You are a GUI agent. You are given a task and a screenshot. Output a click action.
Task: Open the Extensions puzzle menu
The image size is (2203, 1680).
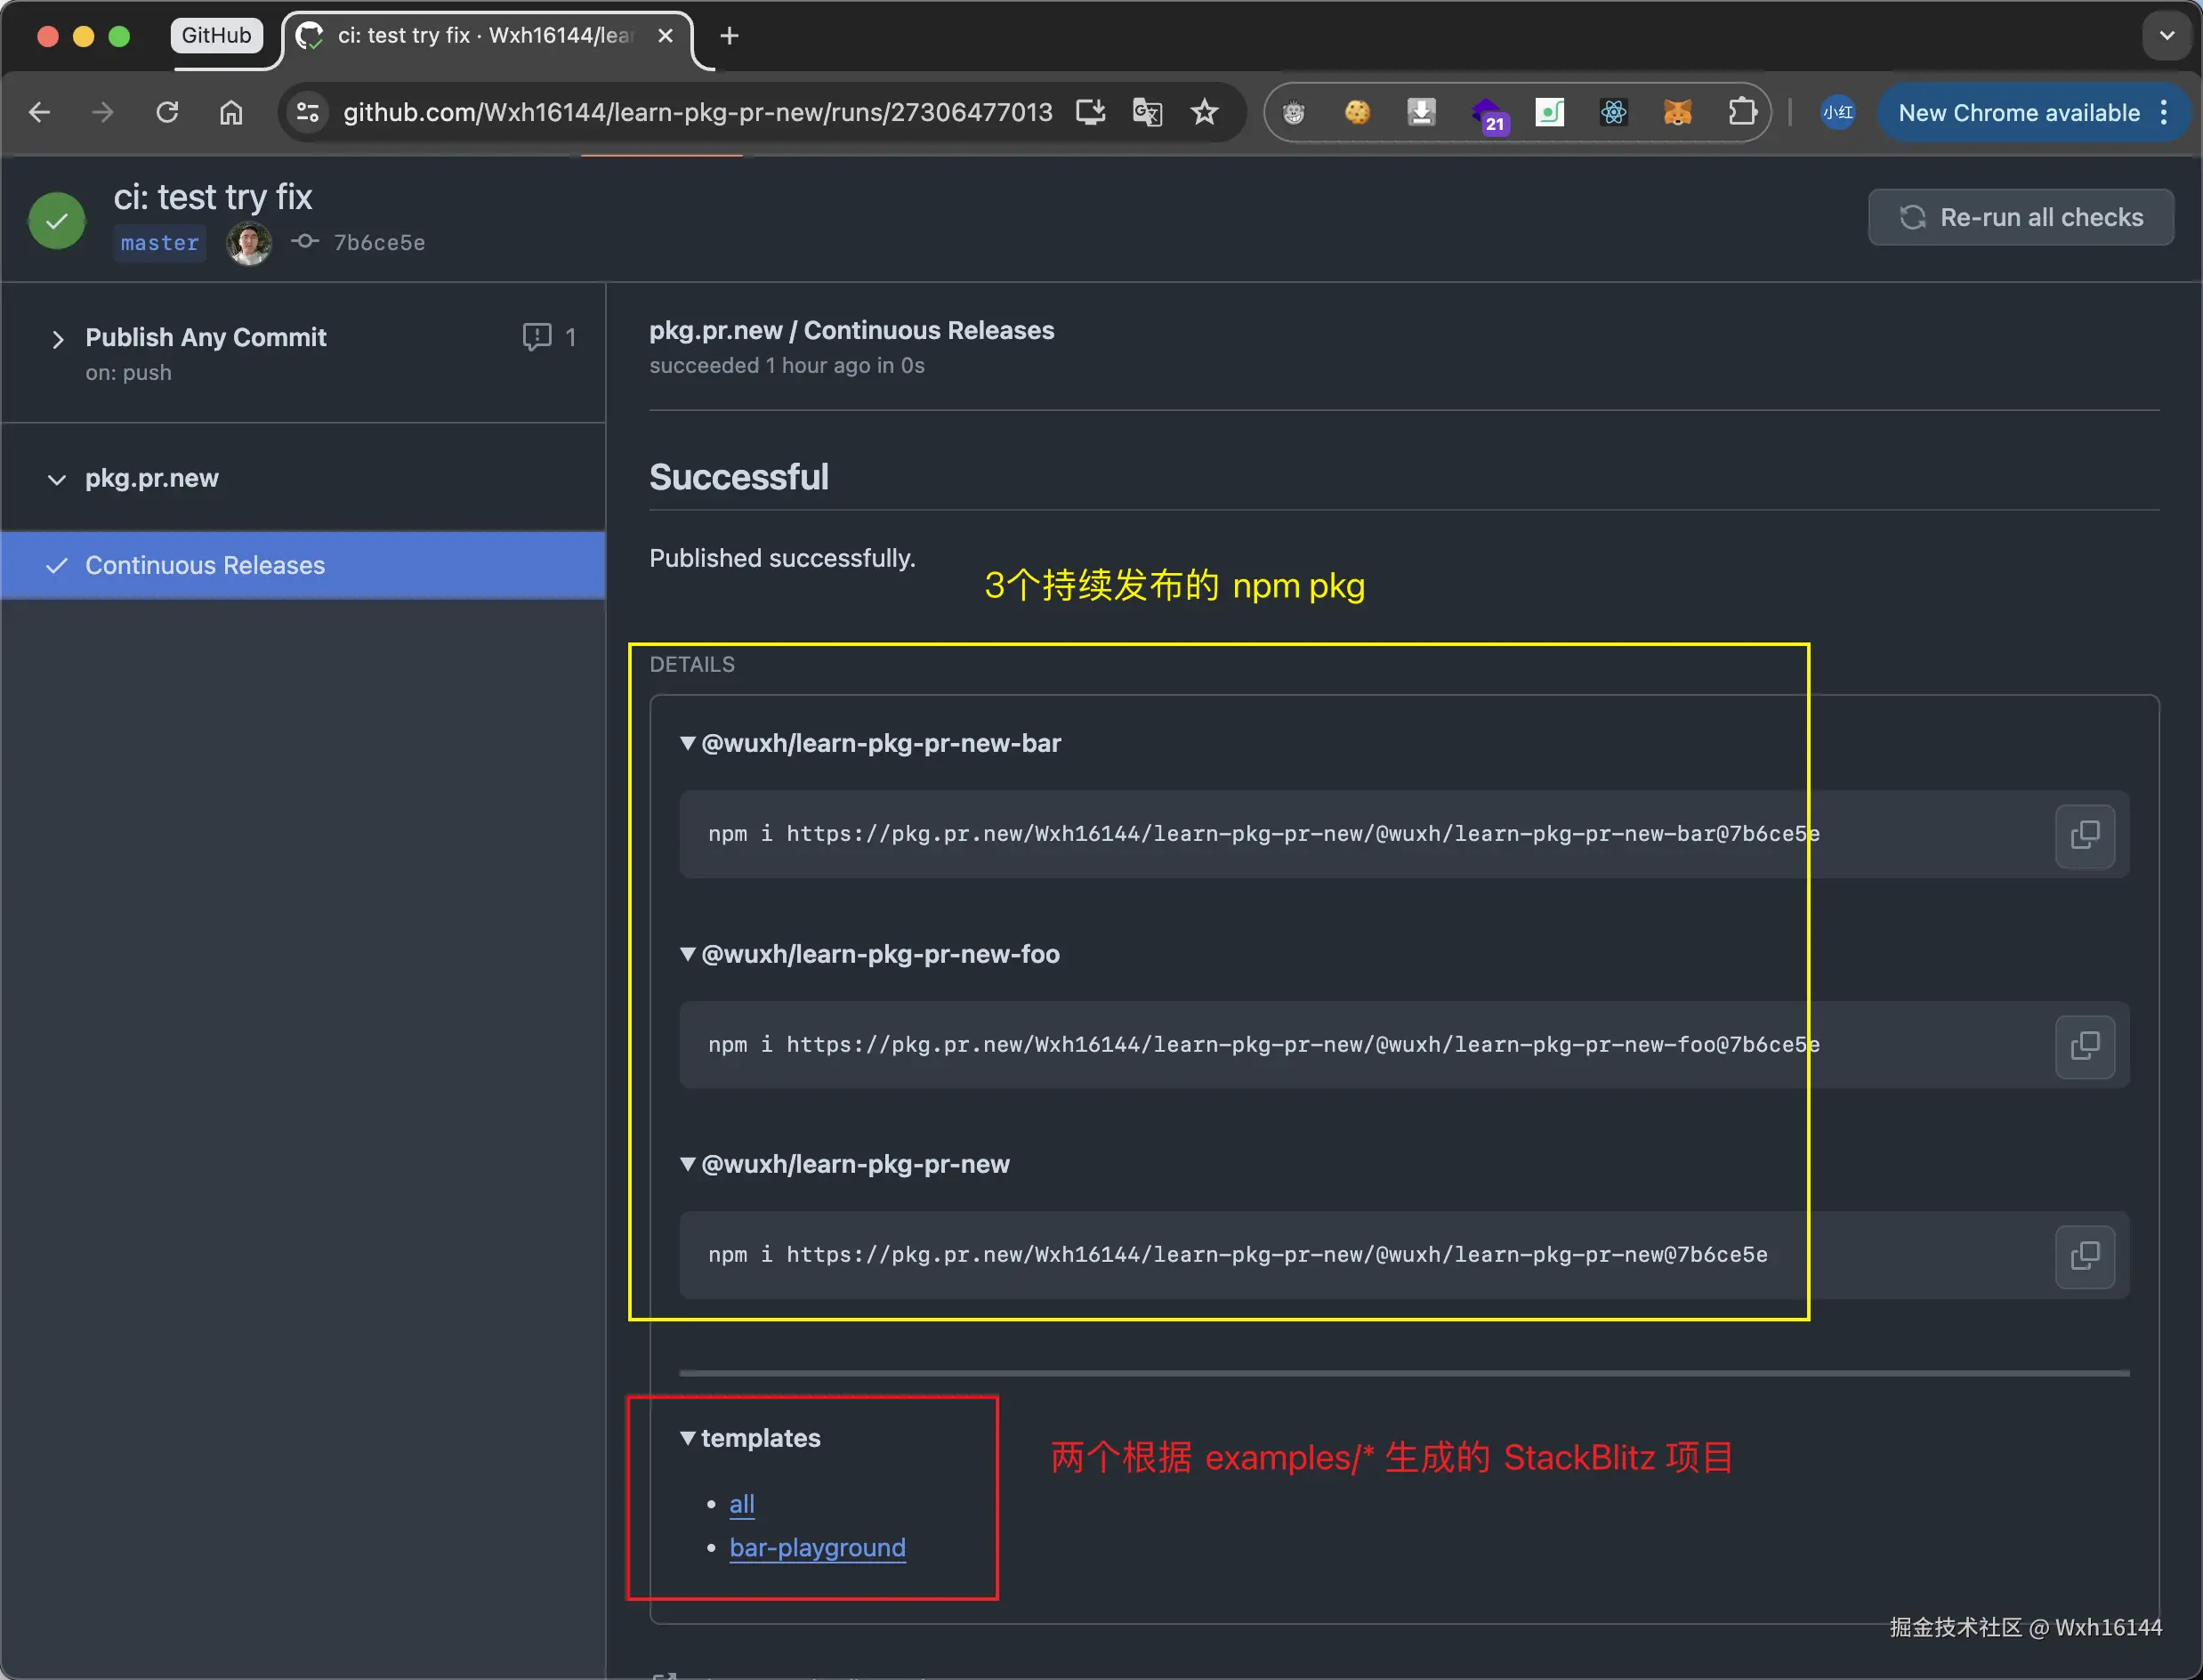click(x=1742, y=112)
